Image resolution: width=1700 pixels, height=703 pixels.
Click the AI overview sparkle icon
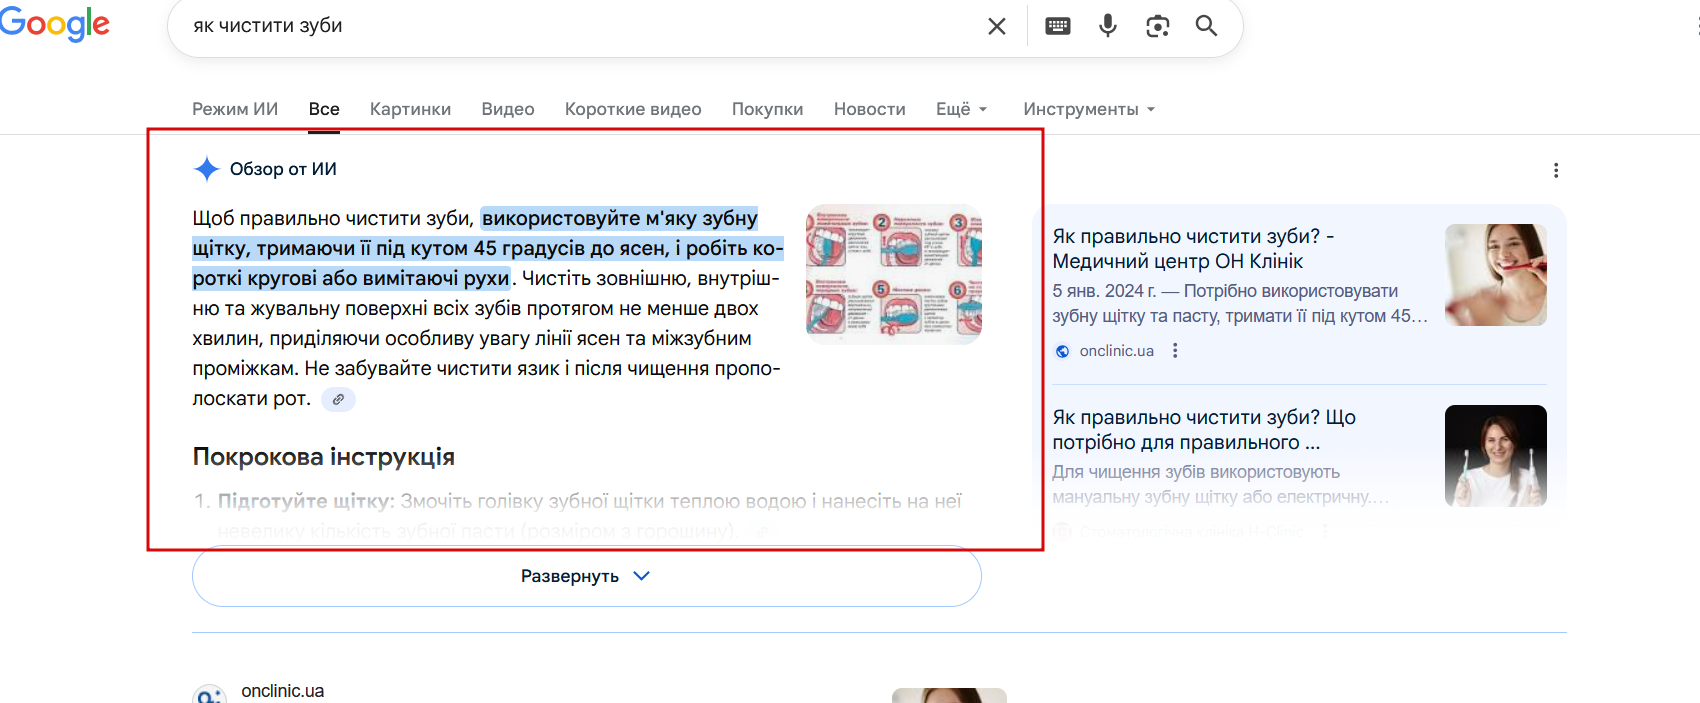pyautogui.click(x=206, y=169)
